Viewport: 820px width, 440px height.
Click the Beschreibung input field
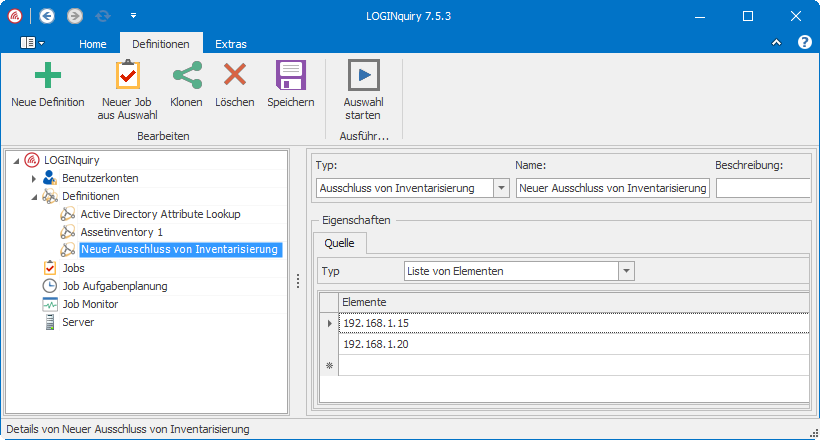(x=762, y=188)
